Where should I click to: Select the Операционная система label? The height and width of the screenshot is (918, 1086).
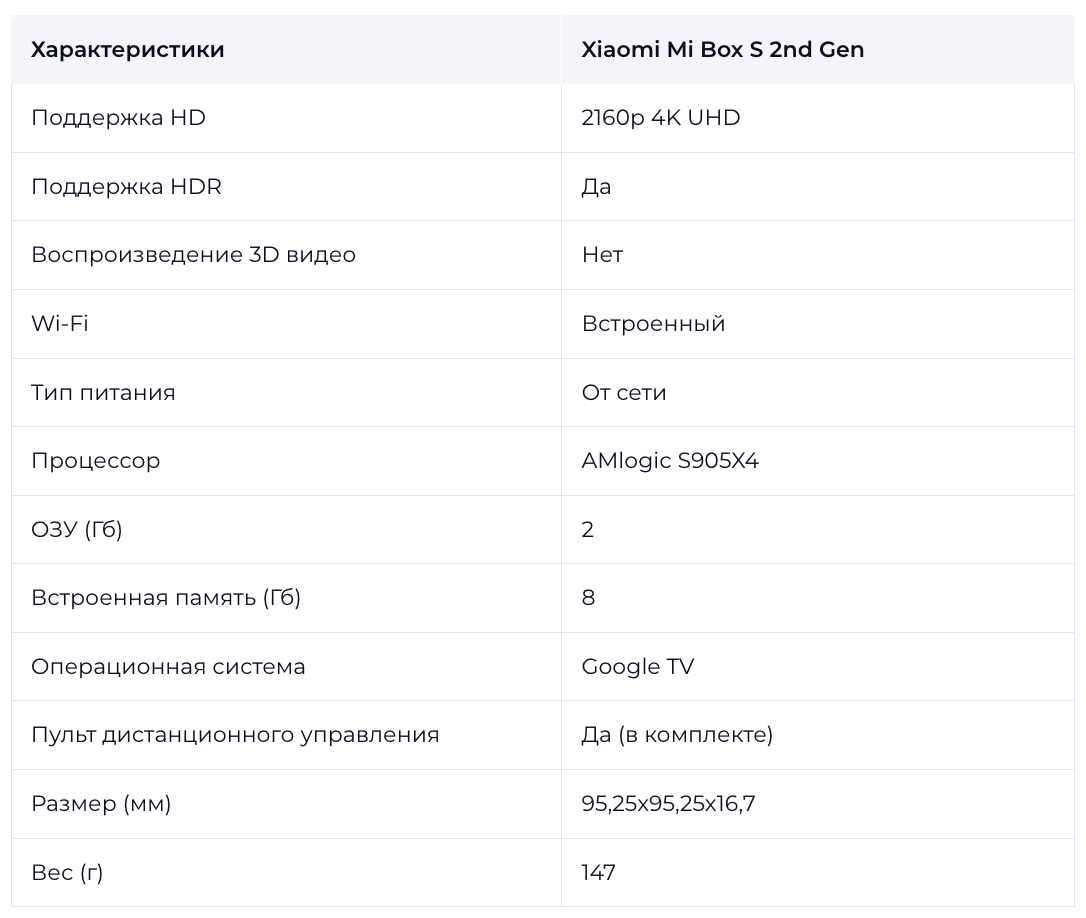tap(168, 667)
